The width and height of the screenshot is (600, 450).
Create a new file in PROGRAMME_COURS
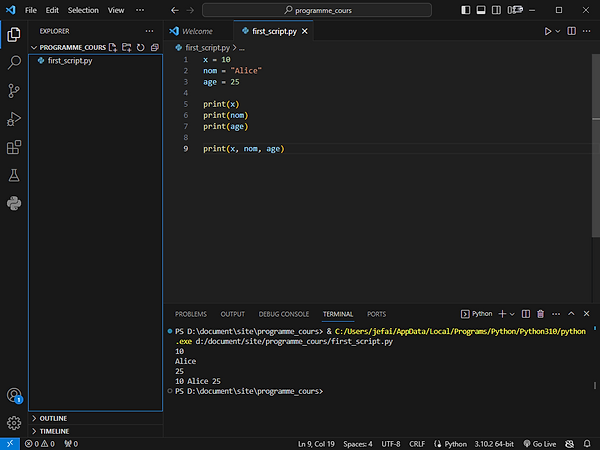pyautogui.click(x=112, y=47)
